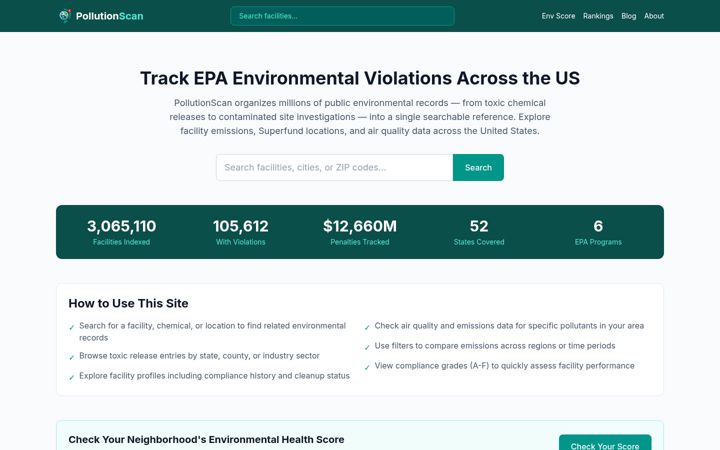Click checkmark beside Browse toxic release entries

pos(72,357)
